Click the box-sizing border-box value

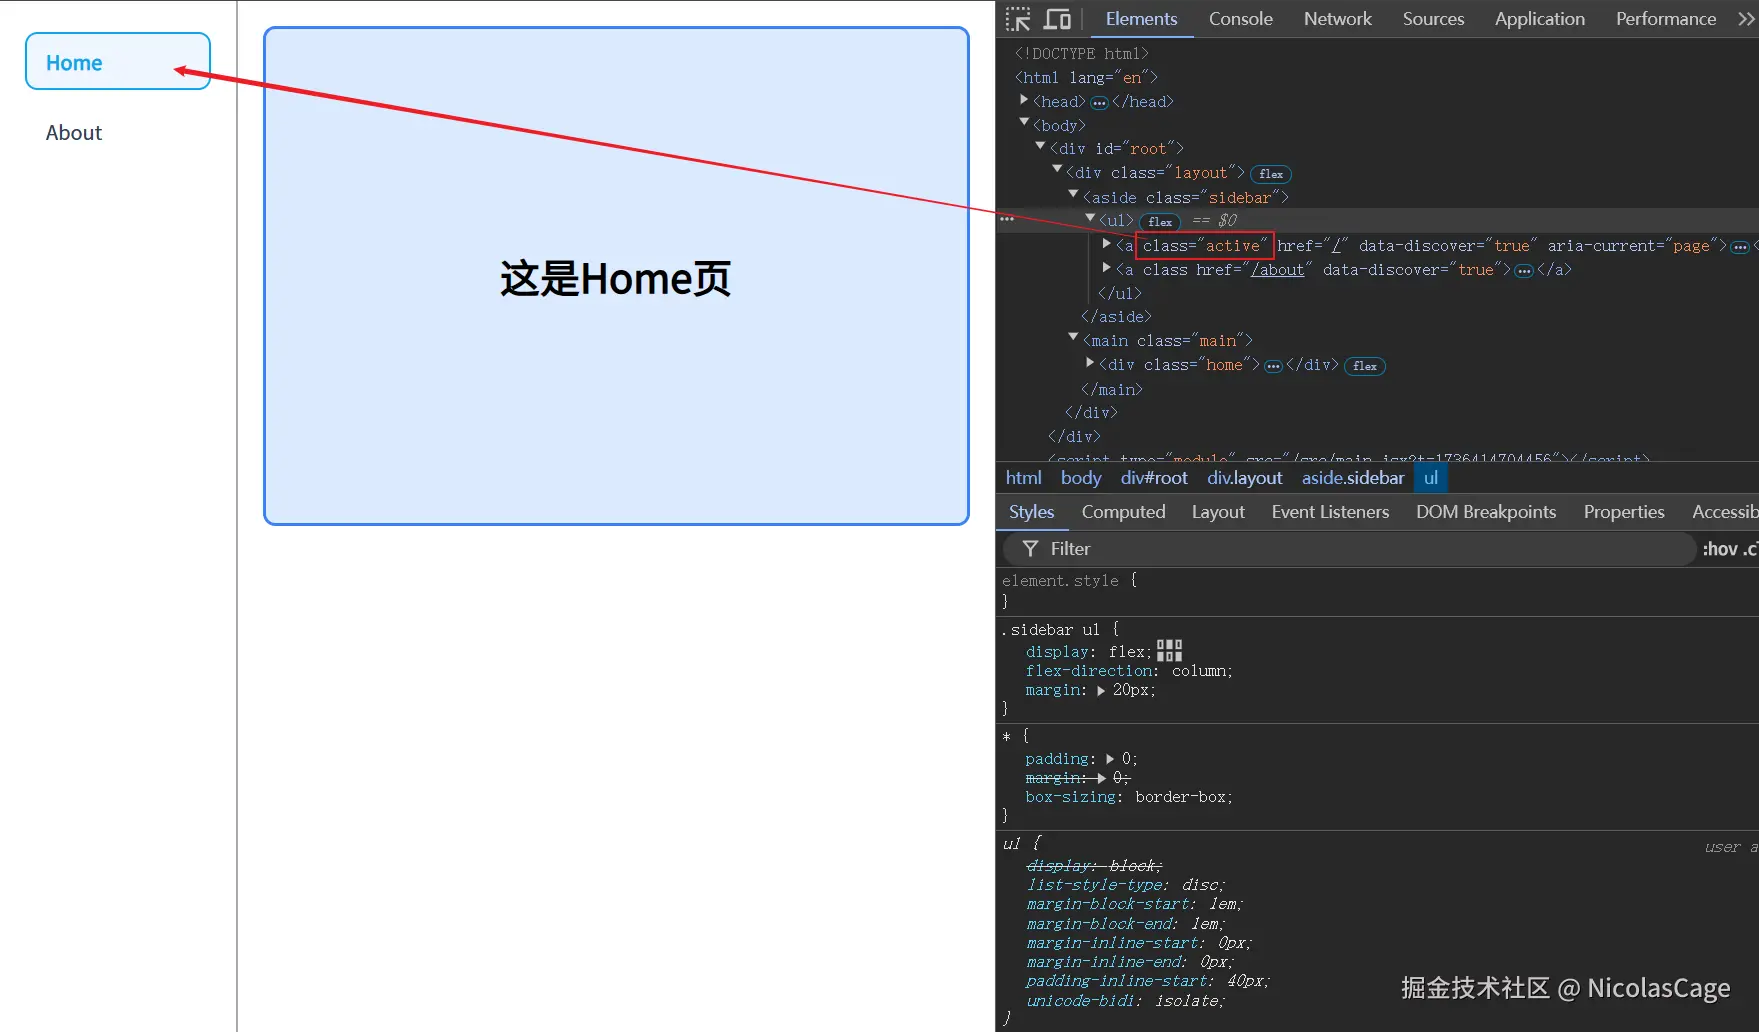[x=1181, y=798]
